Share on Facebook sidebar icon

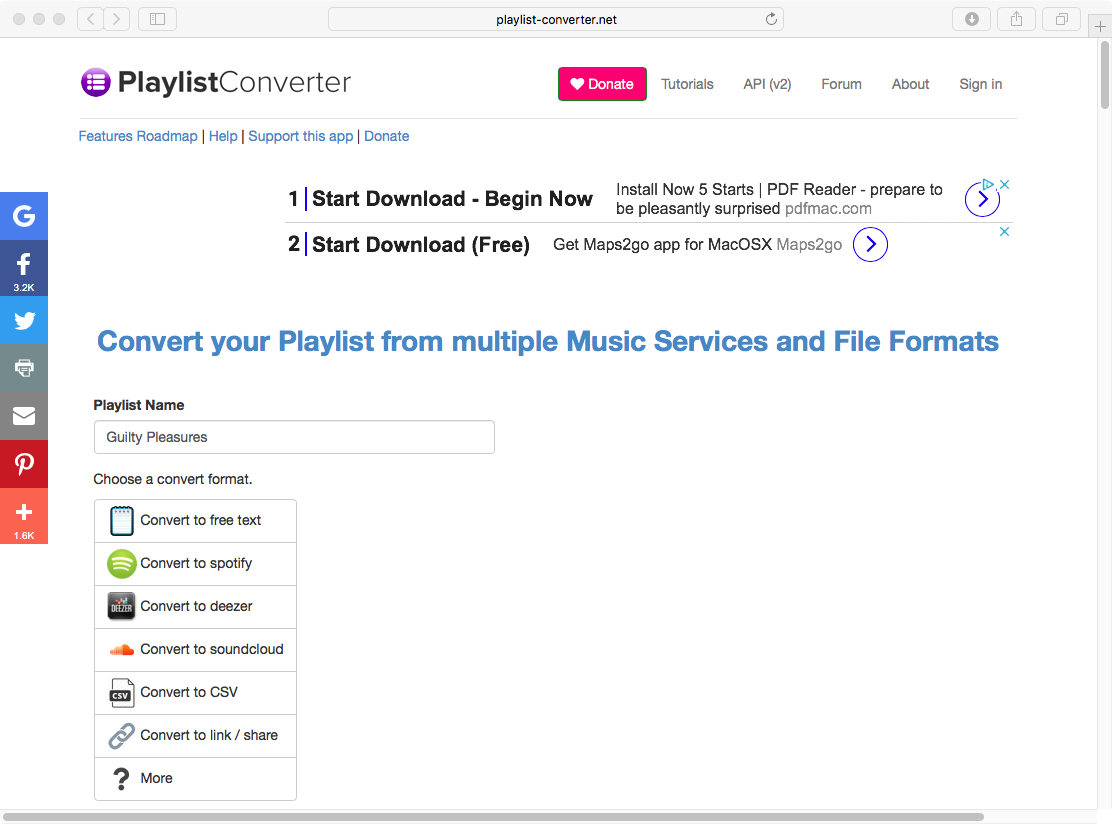24,268
